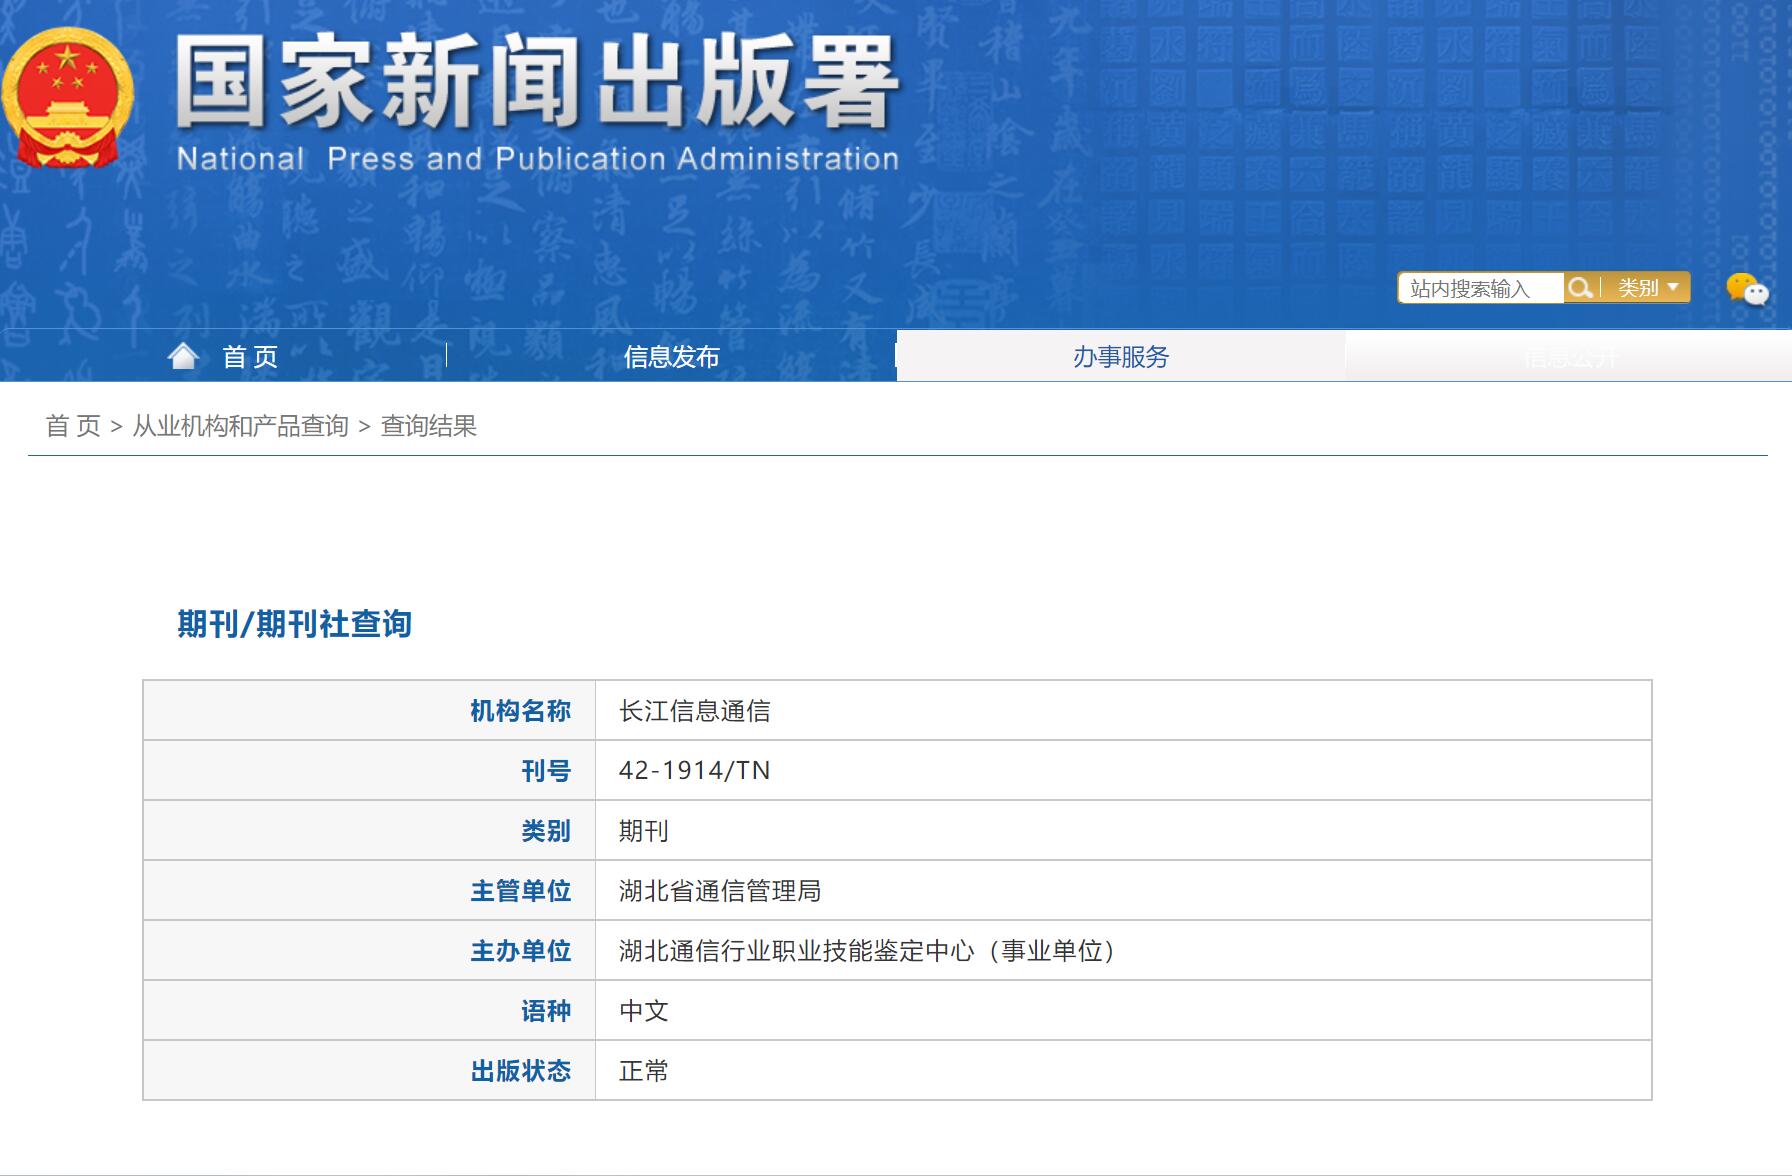The width and height of the screenshot is (1792, 1176).
Task: Open the WeChat chat bubble icon
Action: coord(1746,289)
